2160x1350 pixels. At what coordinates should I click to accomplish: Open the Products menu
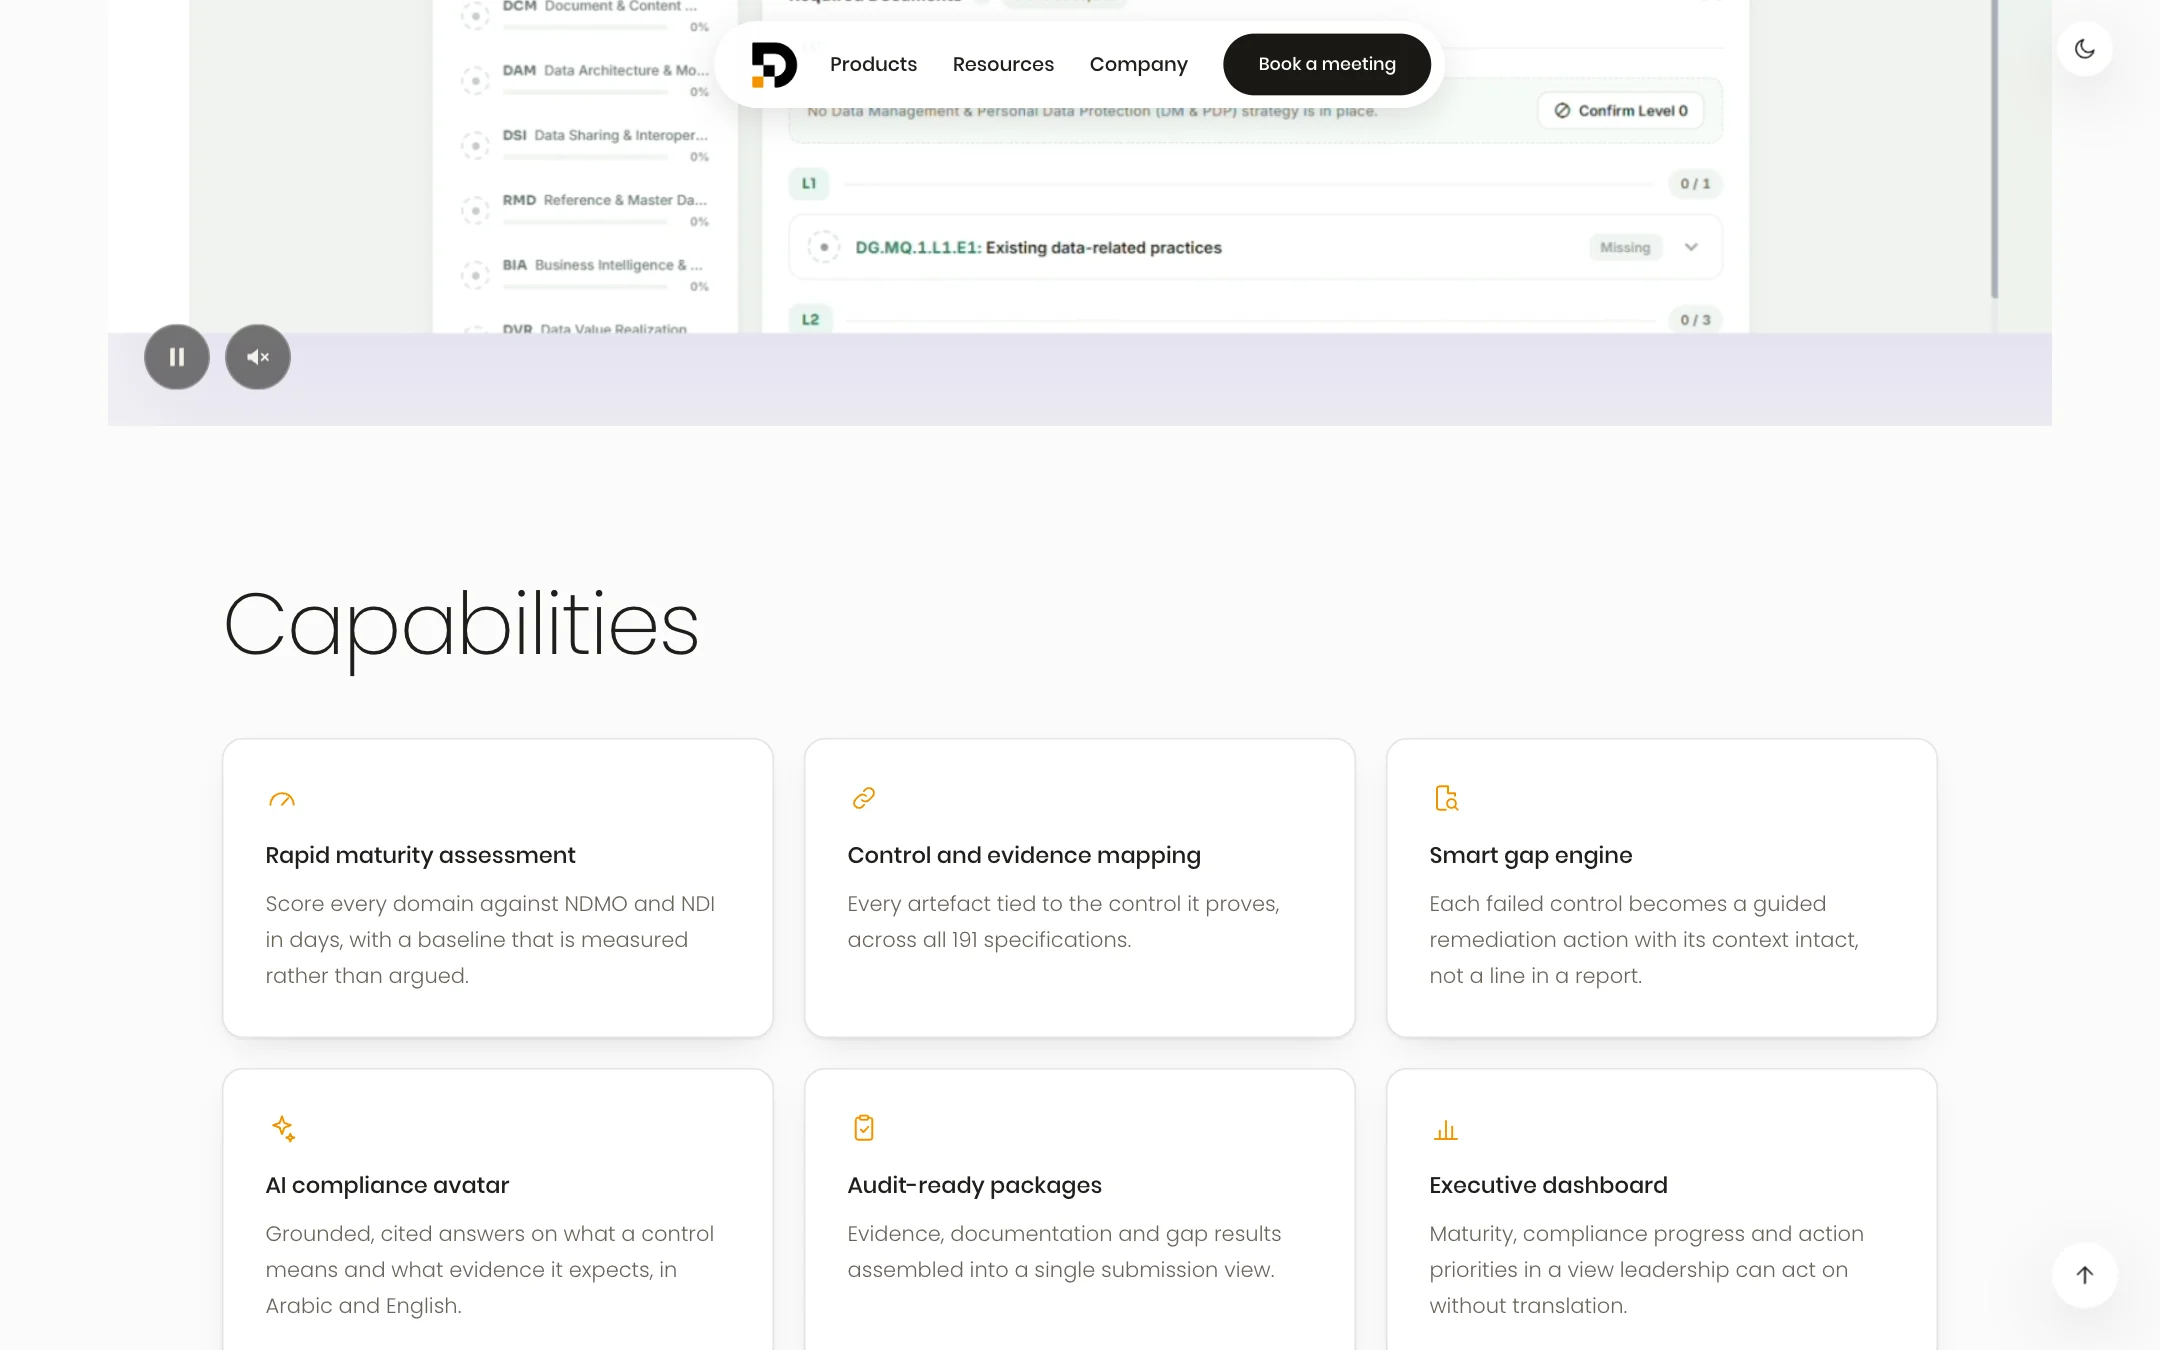coord(873,64)
